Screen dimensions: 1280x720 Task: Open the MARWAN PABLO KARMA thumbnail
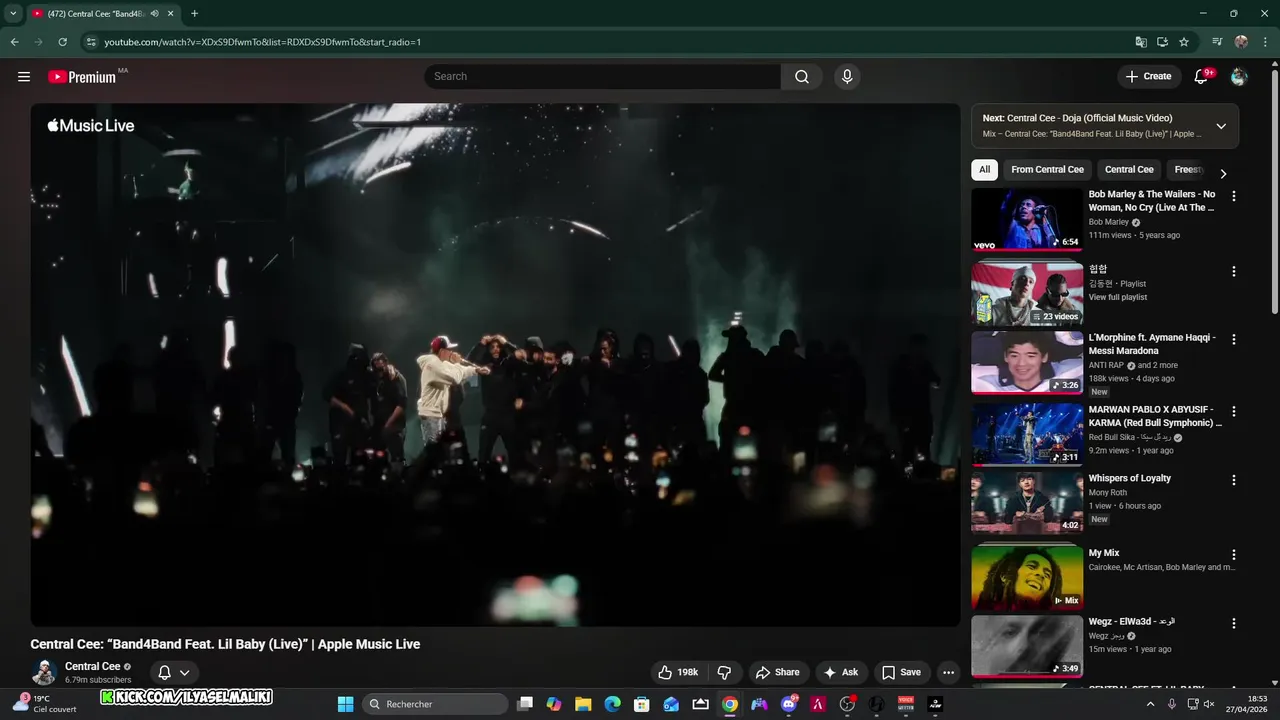[x=1027, y=434]
